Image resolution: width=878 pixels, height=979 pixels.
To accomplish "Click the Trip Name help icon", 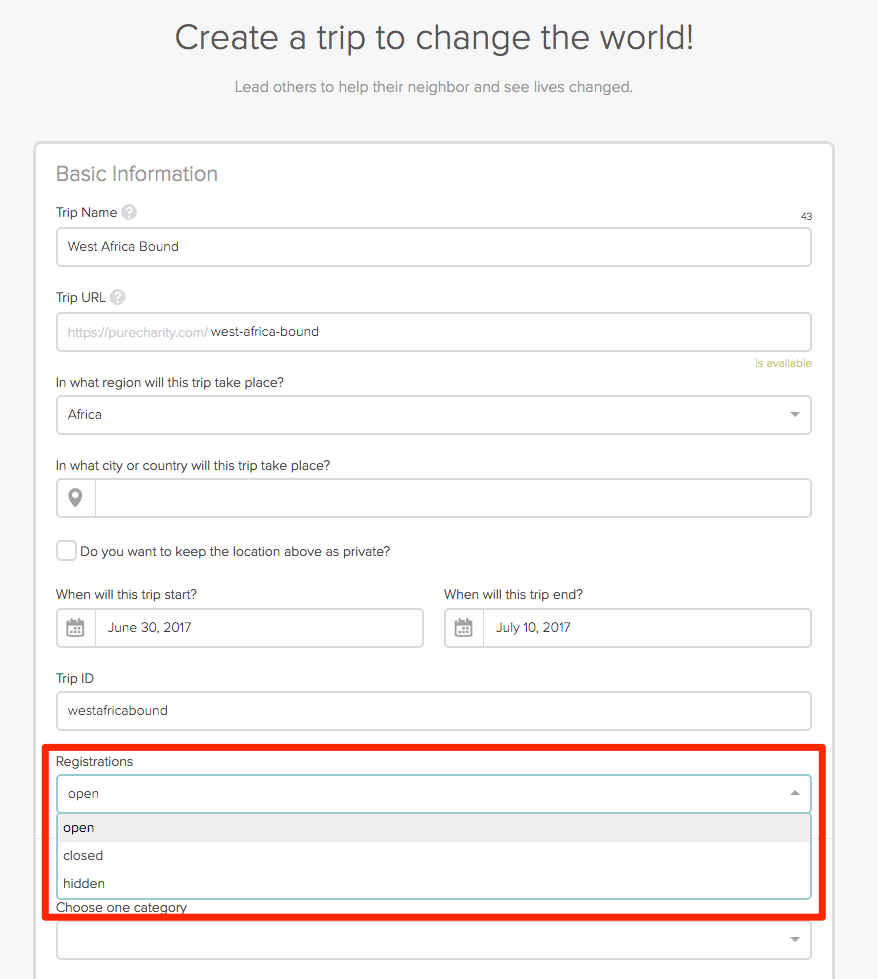I will coord(129,212).
